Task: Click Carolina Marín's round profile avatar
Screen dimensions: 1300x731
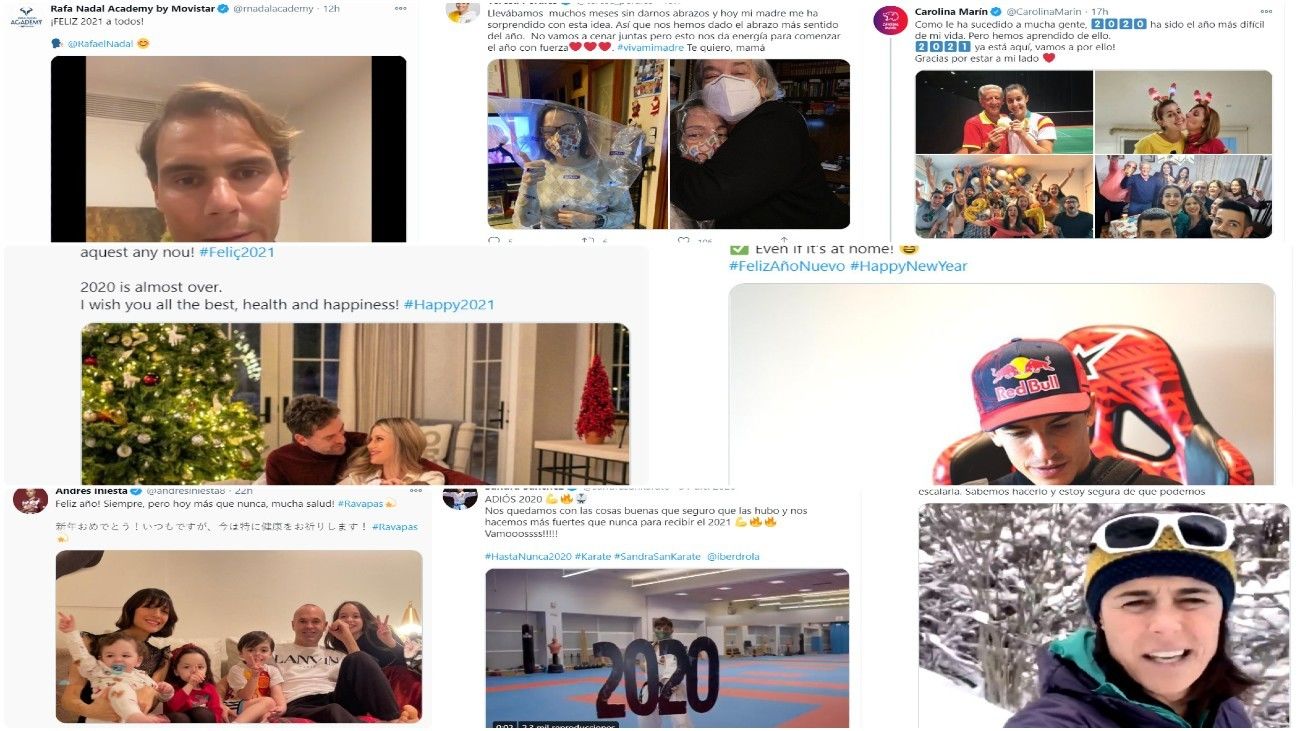Action: [x=890, y=20]
